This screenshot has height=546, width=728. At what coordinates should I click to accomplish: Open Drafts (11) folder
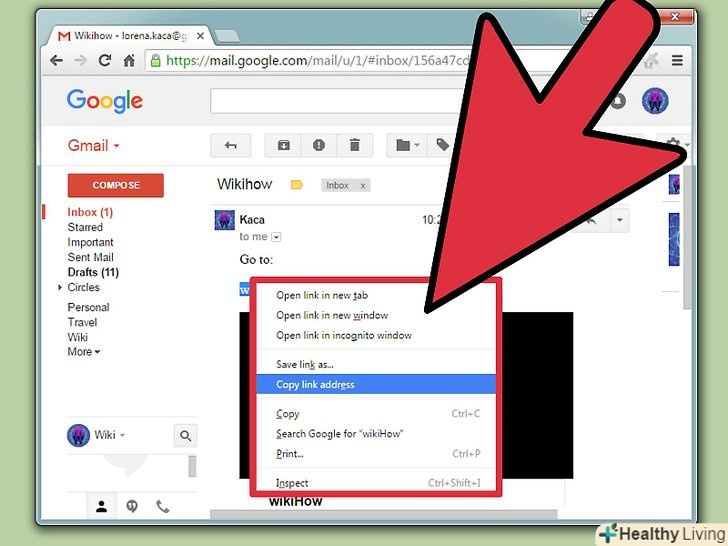click(x=93, y=272)
